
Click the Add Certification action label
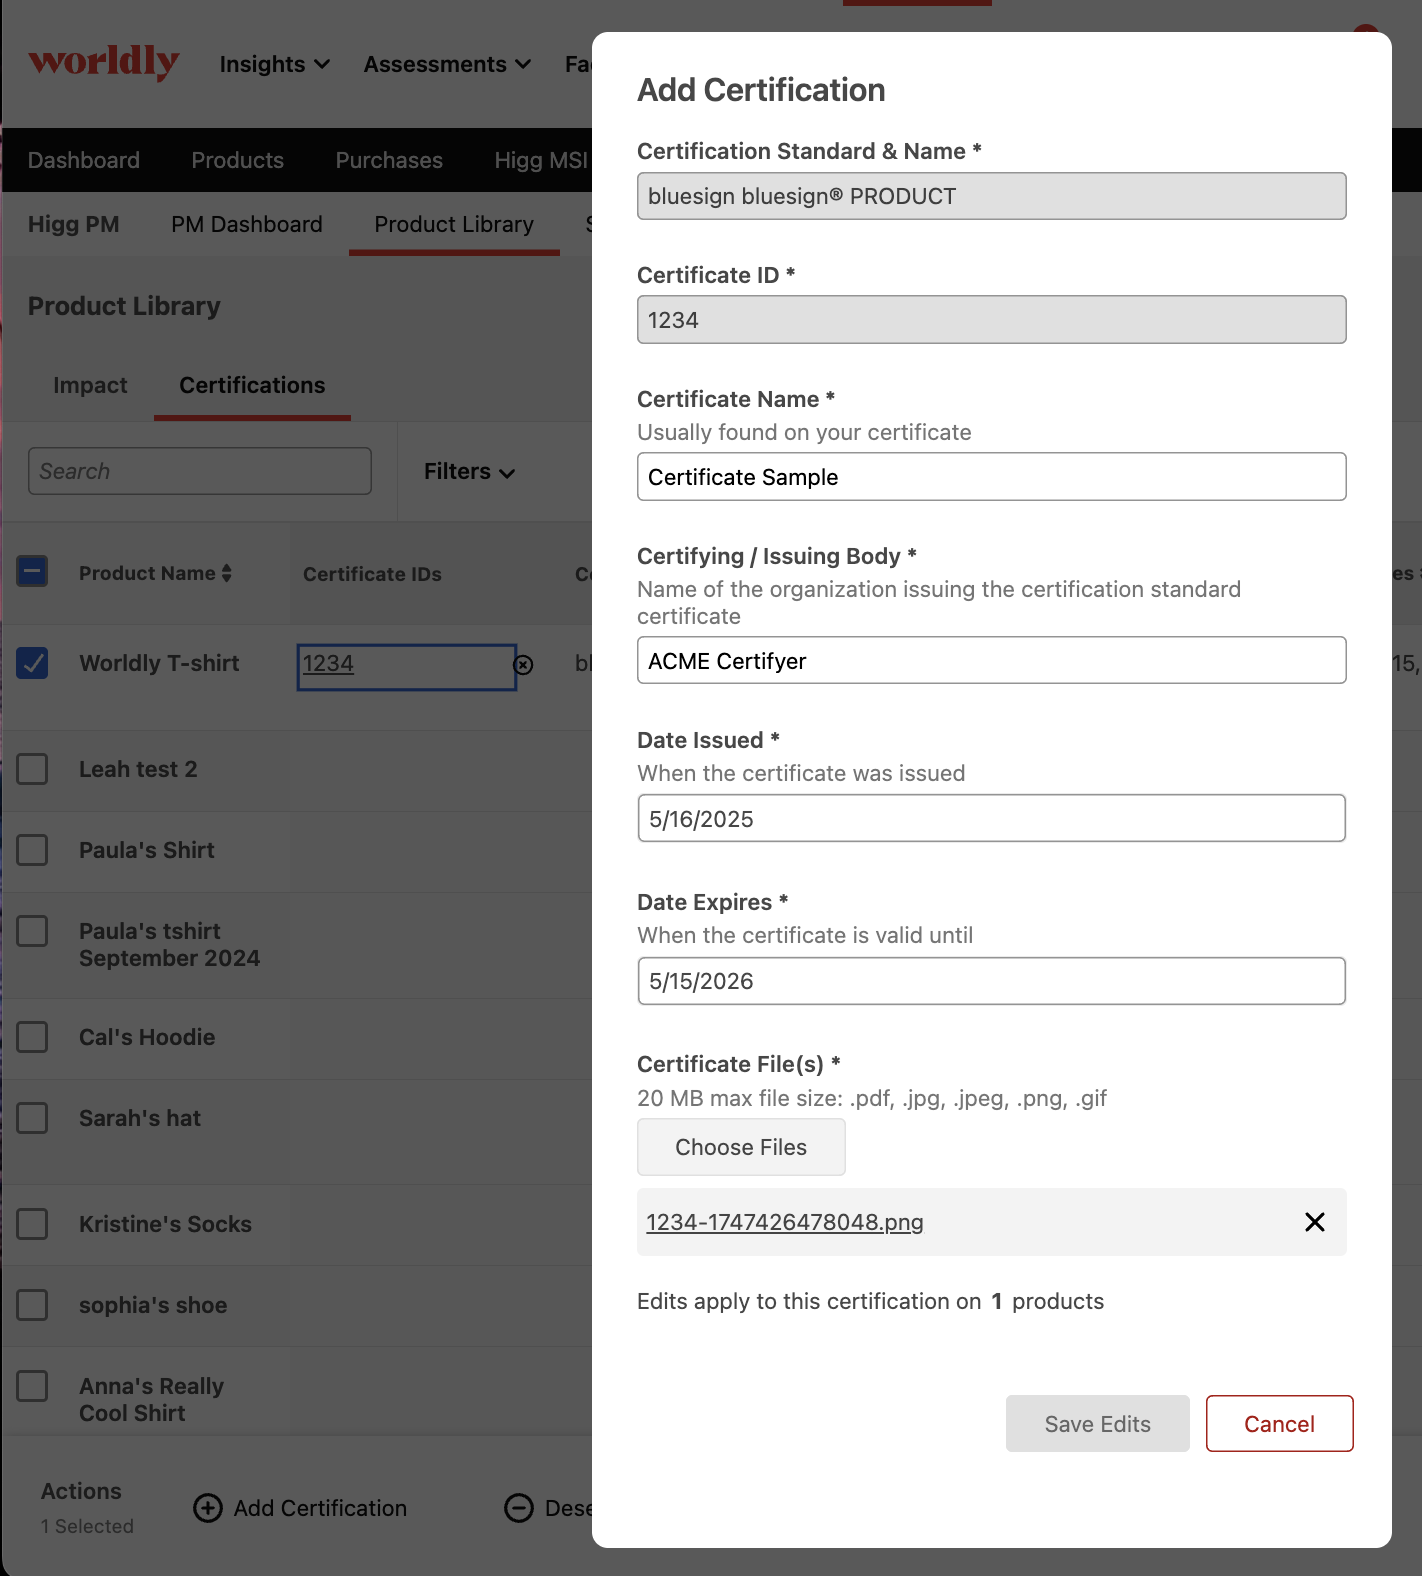click(320, 1508)
